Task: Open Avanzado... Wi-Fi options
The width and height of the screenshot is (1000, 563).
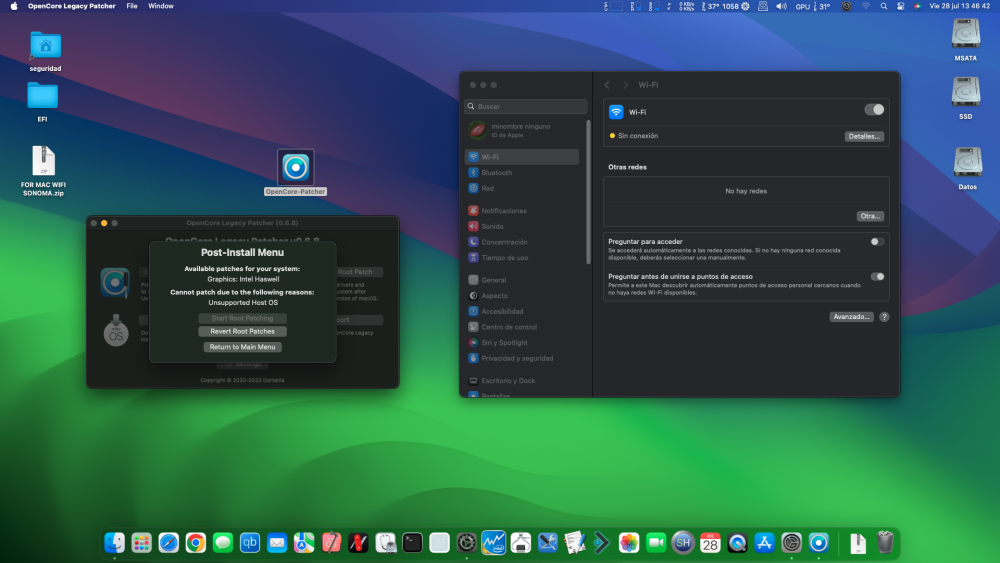Action: pos(851,317)
